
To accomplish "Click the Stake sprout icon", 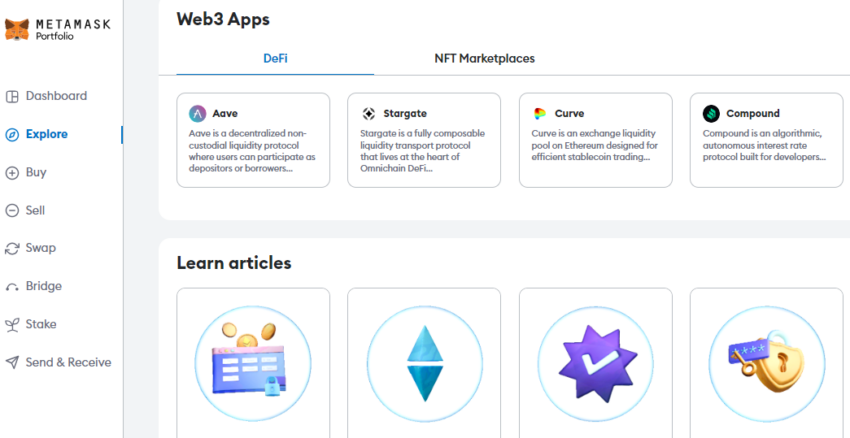I will coord(12,325).
